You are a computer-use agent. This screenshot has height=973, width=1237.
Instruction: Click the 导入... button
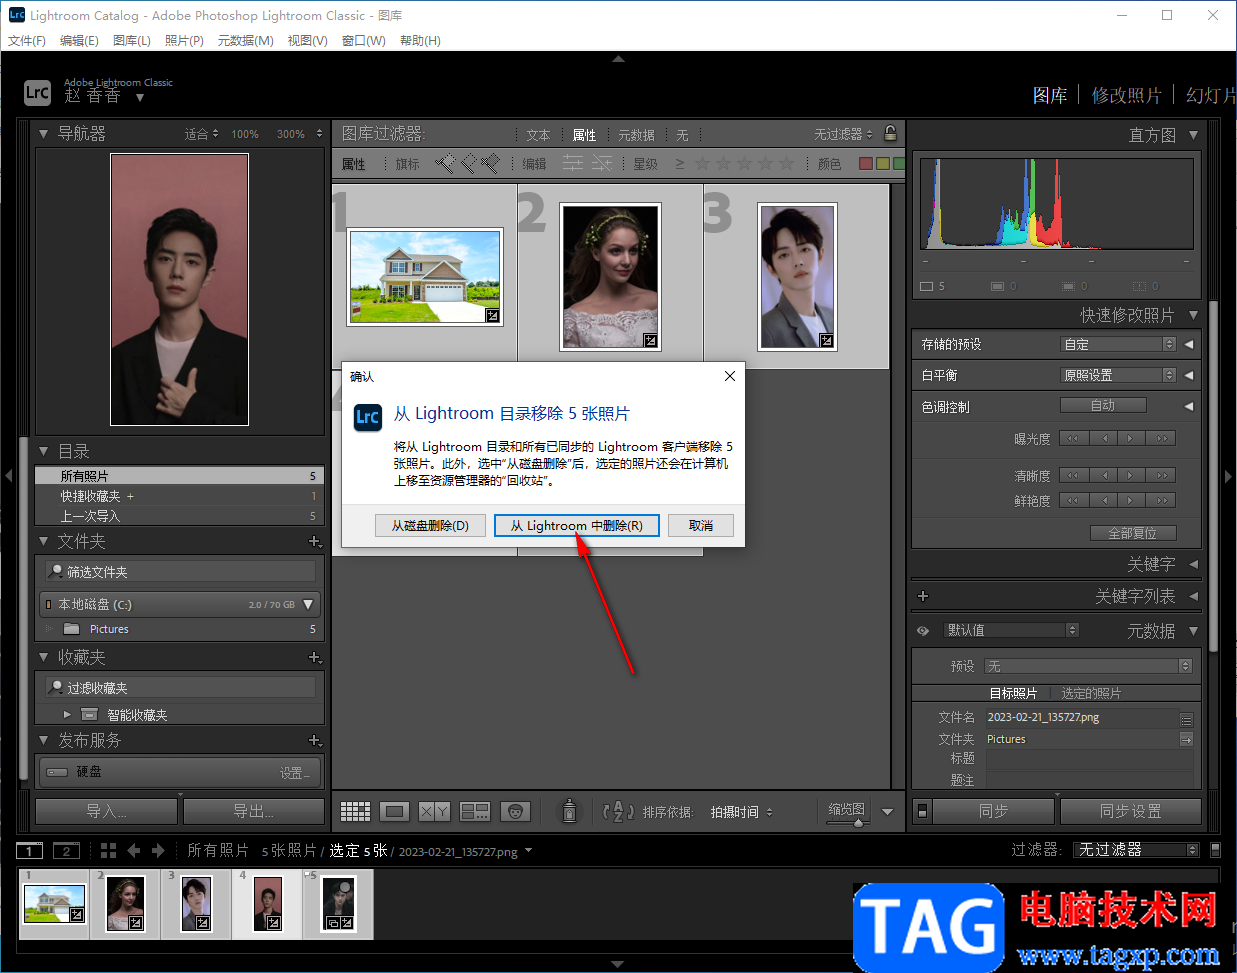(x=107, y=811)
